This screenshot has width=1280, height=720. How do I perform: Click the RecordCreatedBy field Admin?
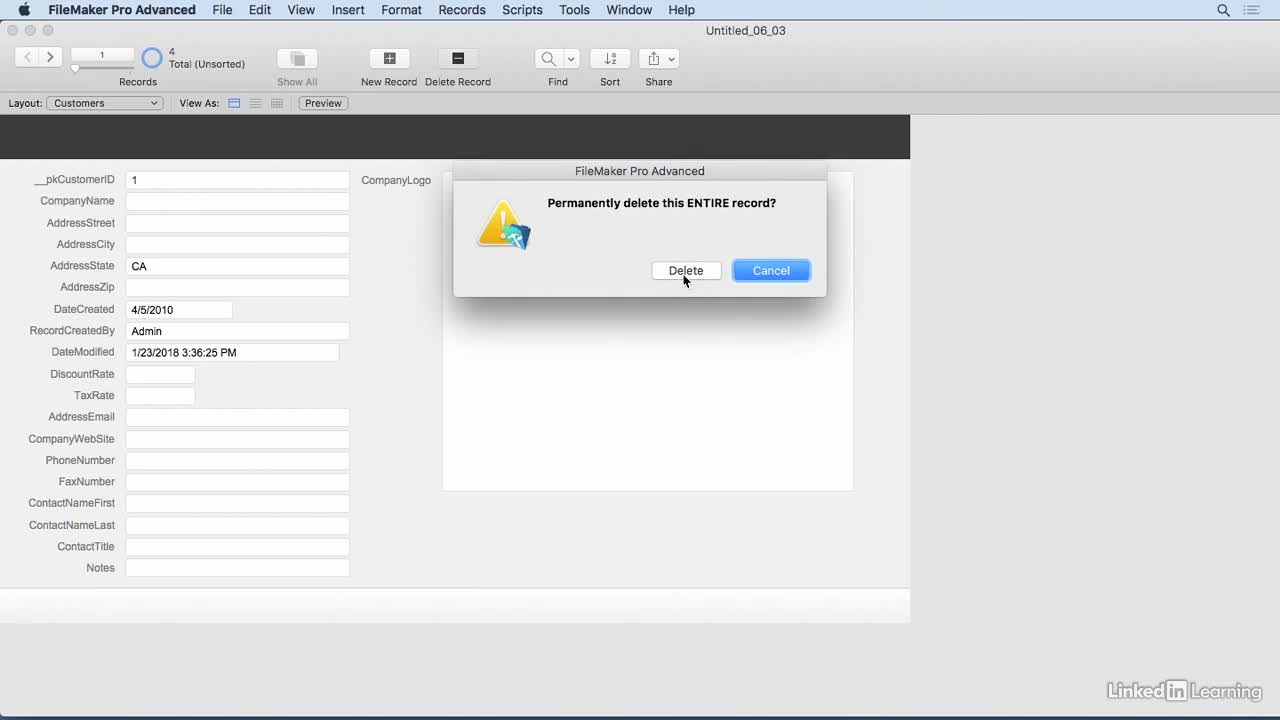[237, 331]
